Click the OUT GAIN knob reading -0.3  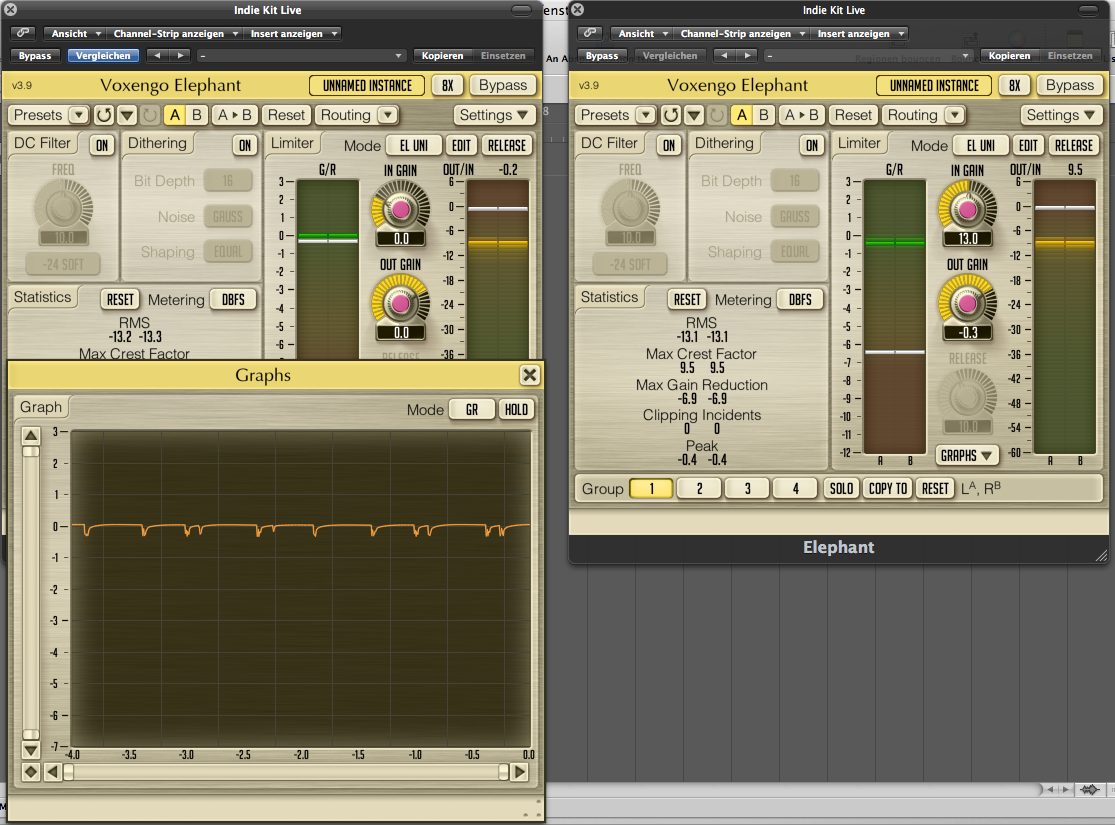(968, 302)
